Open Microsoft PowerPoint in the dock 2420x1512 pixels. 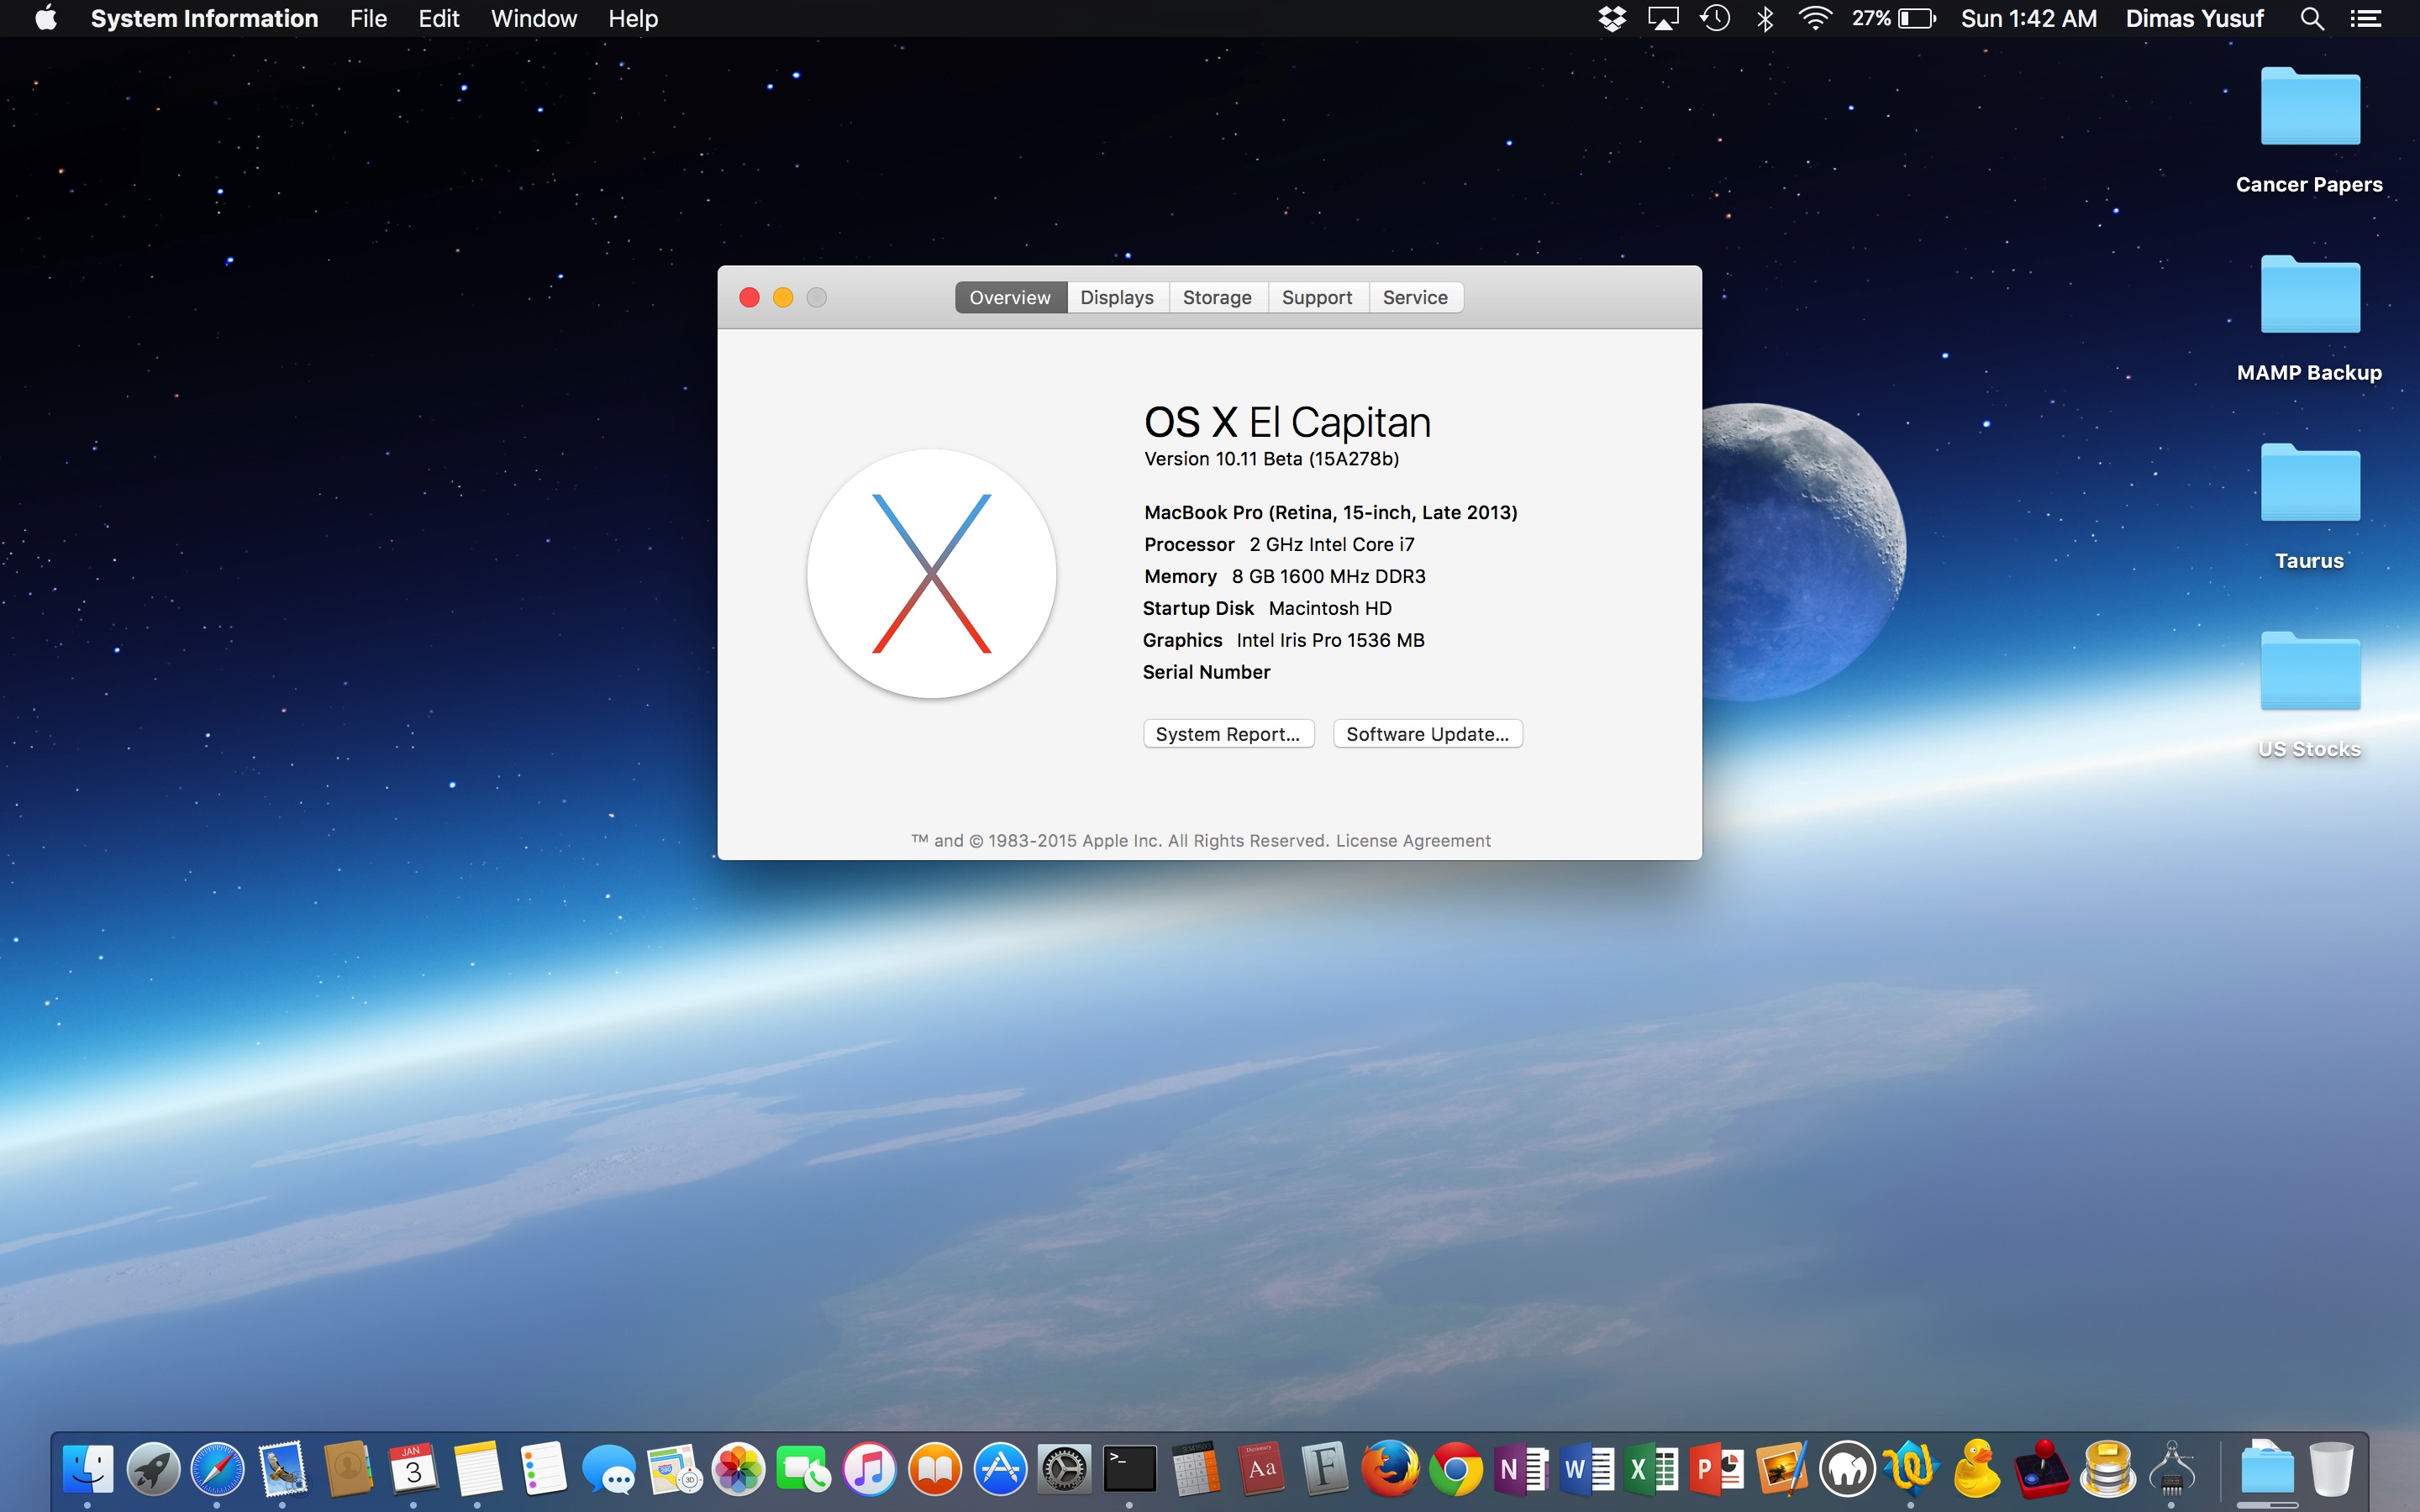(x=1716, y=1469)
